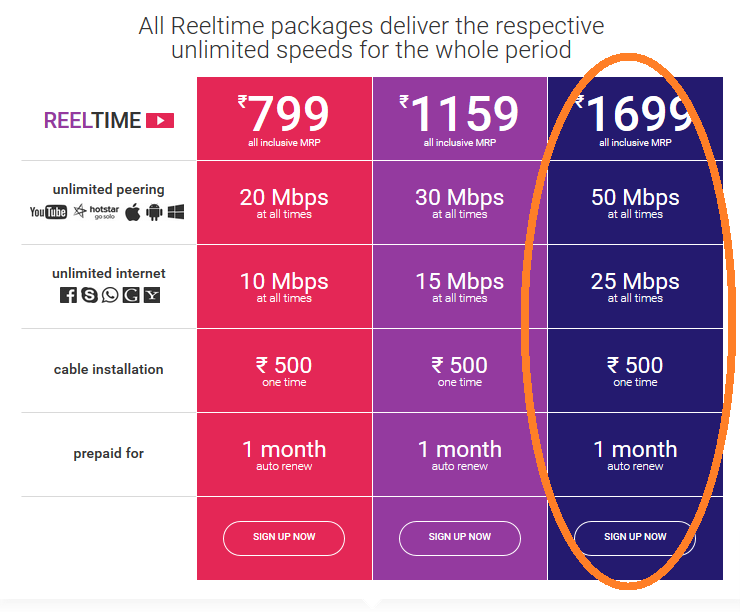Sign up now for the ₹1699 plan

(635, 537)
